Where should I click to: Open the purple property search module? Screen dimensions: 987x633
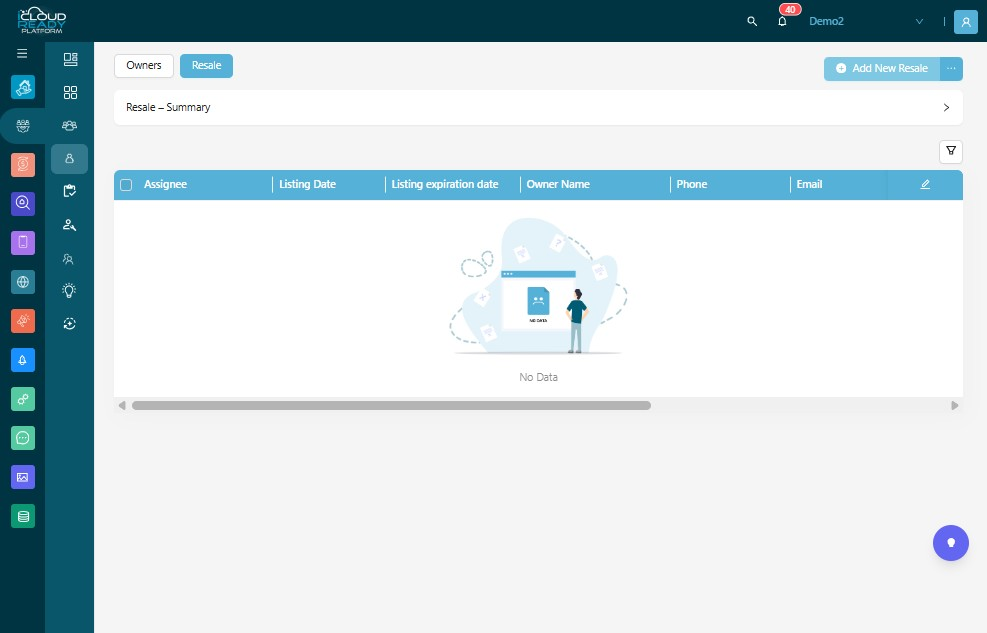point(23,203)
